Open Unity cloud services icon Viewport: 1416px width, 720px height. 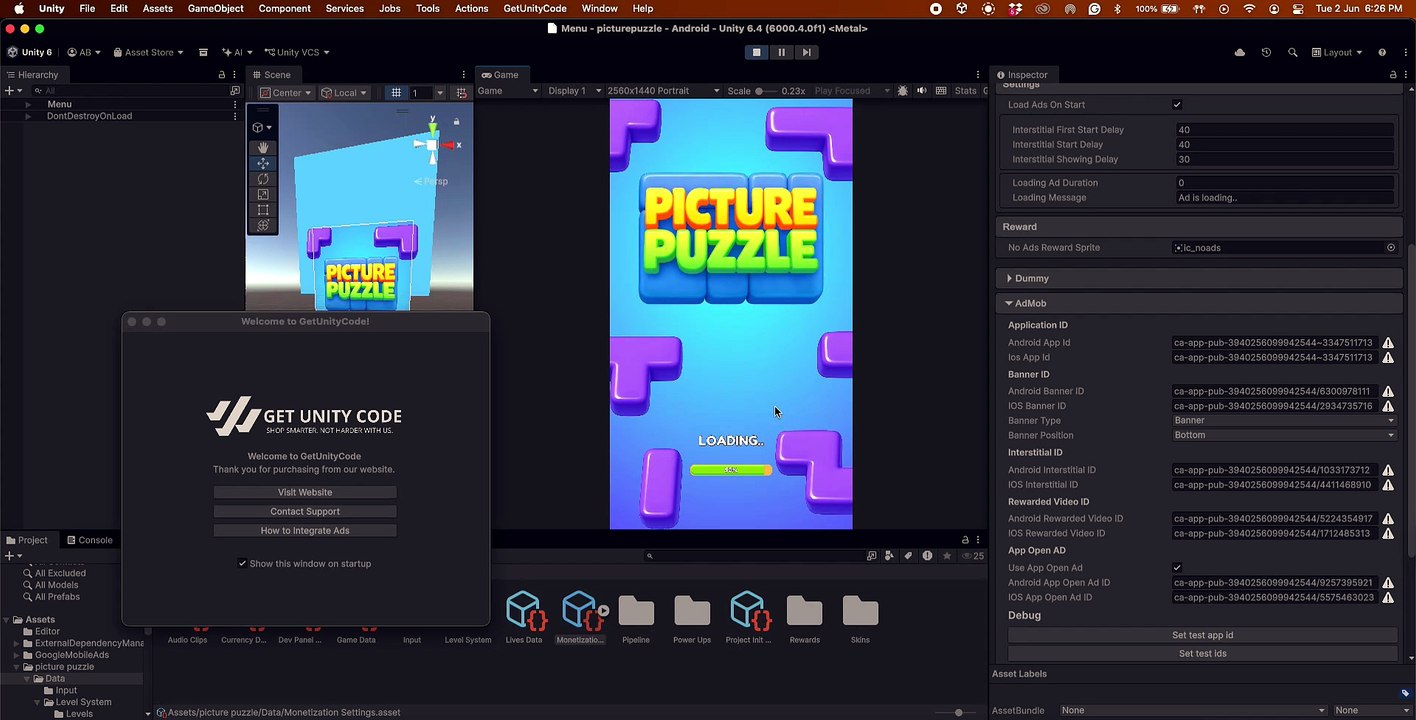1240,52
